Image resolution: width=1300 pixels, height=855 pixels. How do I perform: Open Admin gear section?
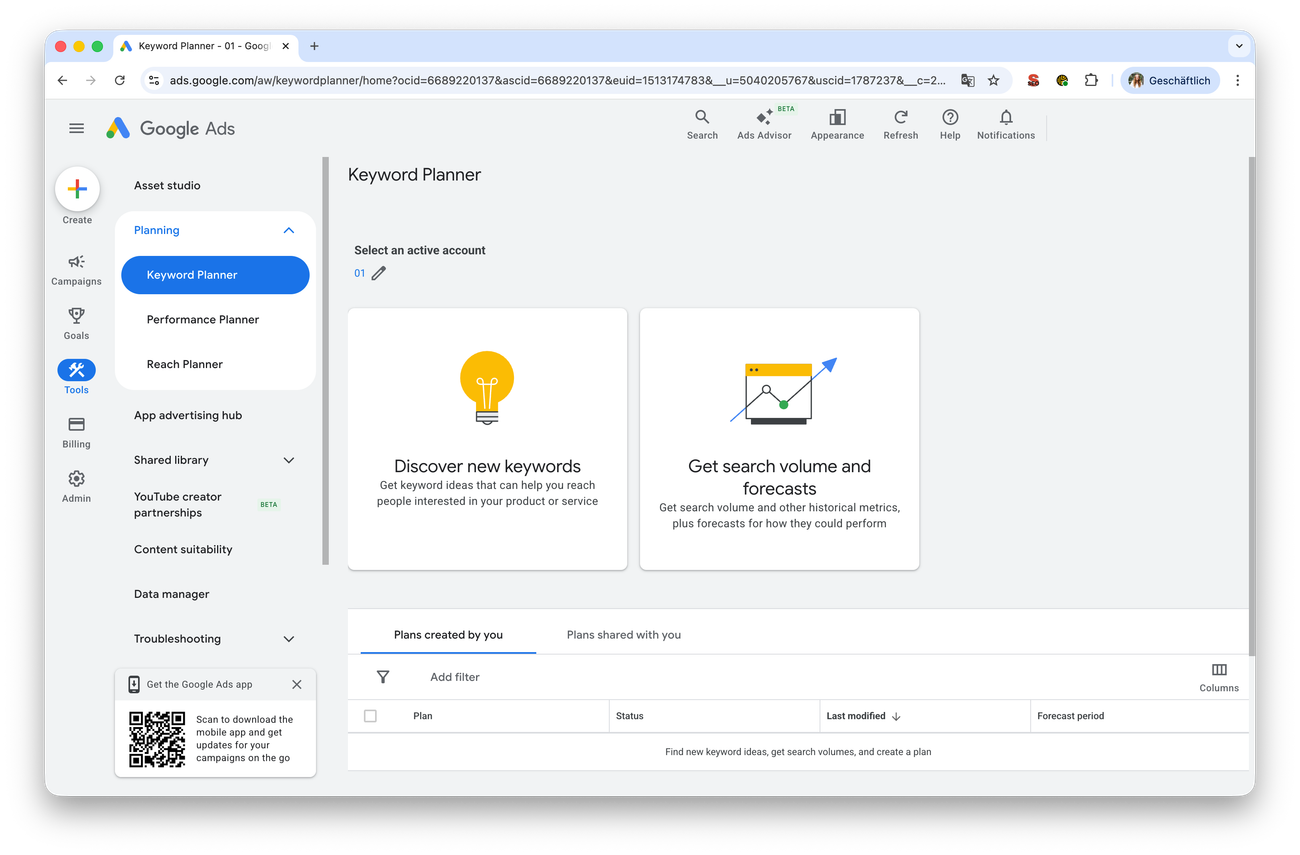click(76, 486)
